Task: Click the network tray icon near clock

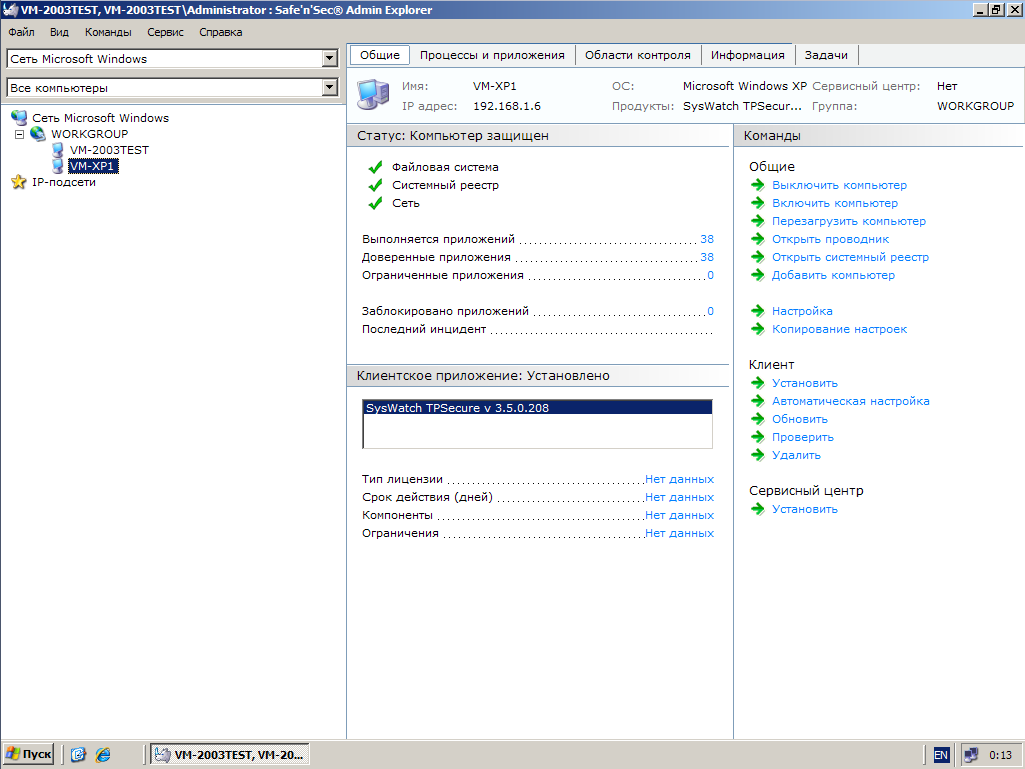Action: click(971, 755)
